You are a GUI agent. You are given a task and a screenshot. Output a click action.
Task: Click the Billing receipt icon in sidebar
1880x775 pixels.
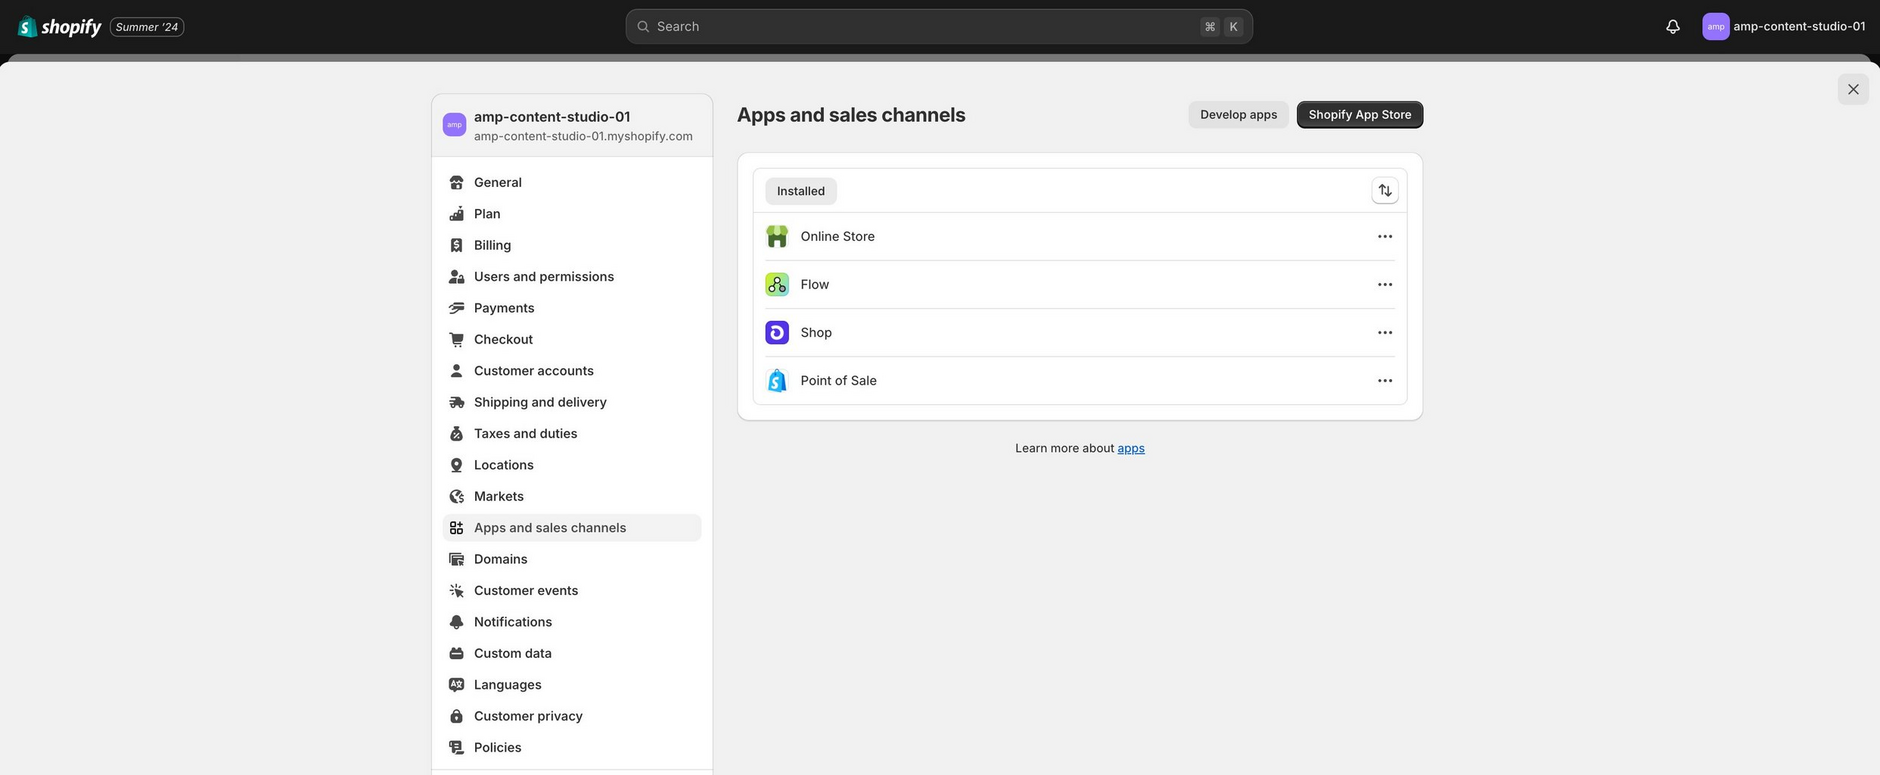click(456, 245)
